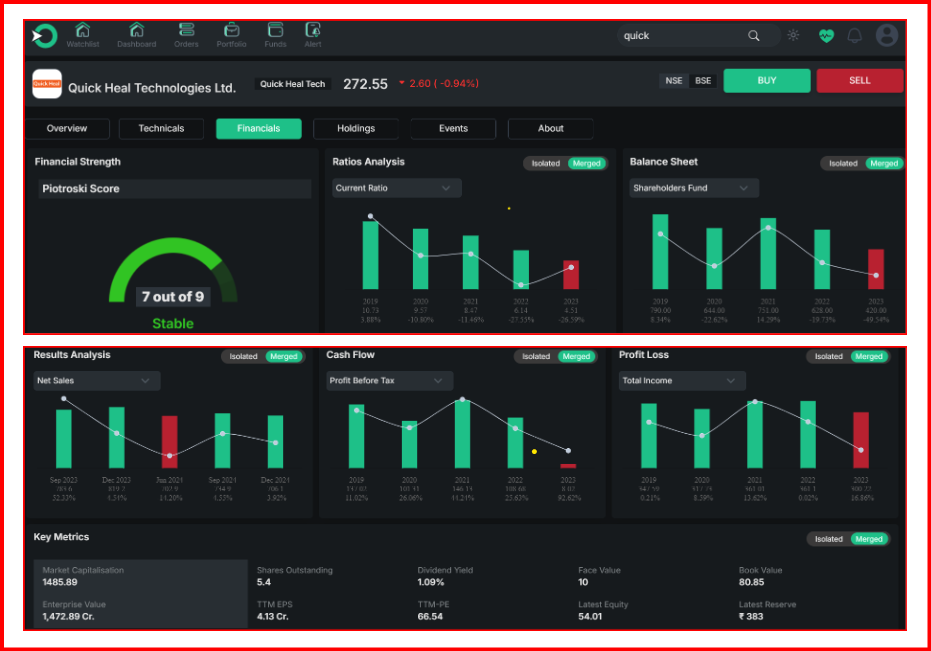The width and height of the screenshot is (931, 651).
Task: Open the Current Ratio dropdown
Action: 397,188
